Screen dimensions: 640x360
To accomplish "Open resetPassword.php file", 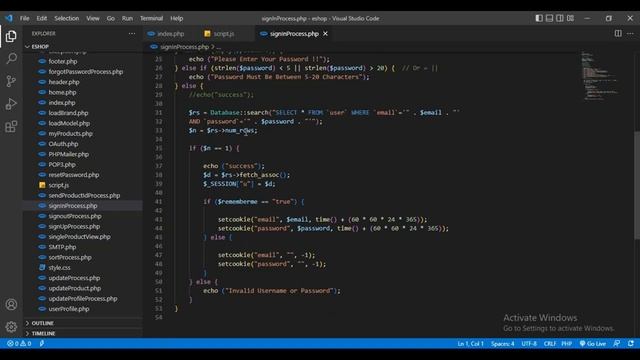I will pos(74,175).
